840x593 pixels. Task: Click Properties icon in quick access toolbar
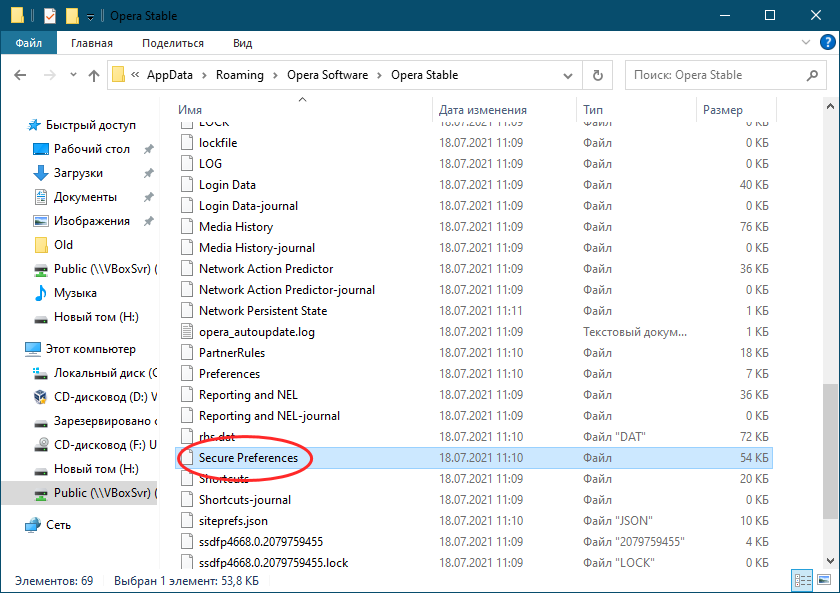[x=50, y=16]
